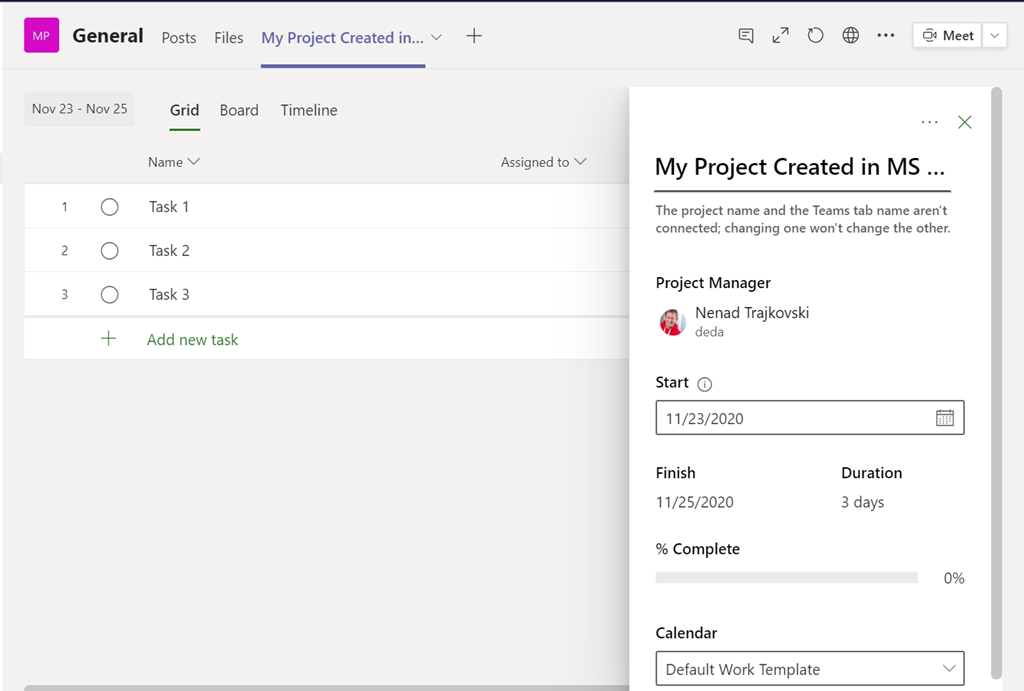Open the Meet button dropdown arrow

[x=994, y=36]
